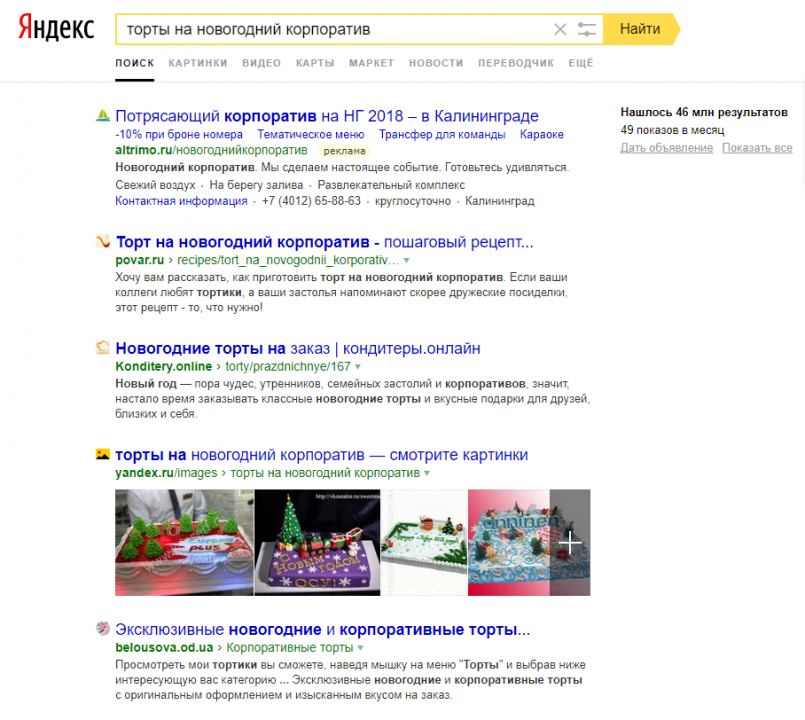
Task: Open purple С Новым Годом cake thumbnail
Action: [x=317, y=542]
